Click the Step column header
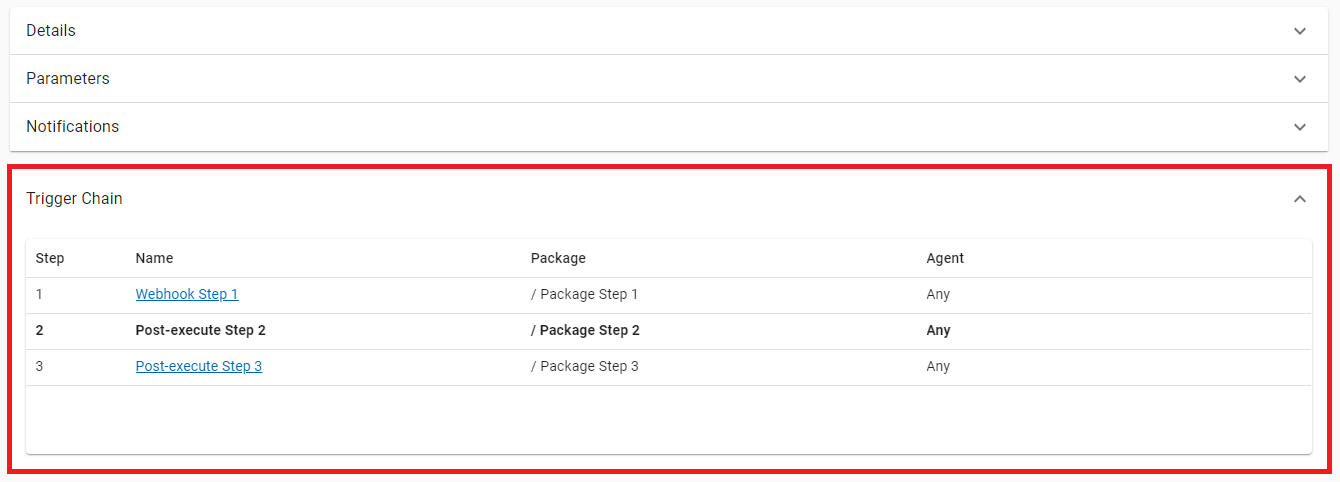The image size is (1340, 482). click(x=50, y=259)
